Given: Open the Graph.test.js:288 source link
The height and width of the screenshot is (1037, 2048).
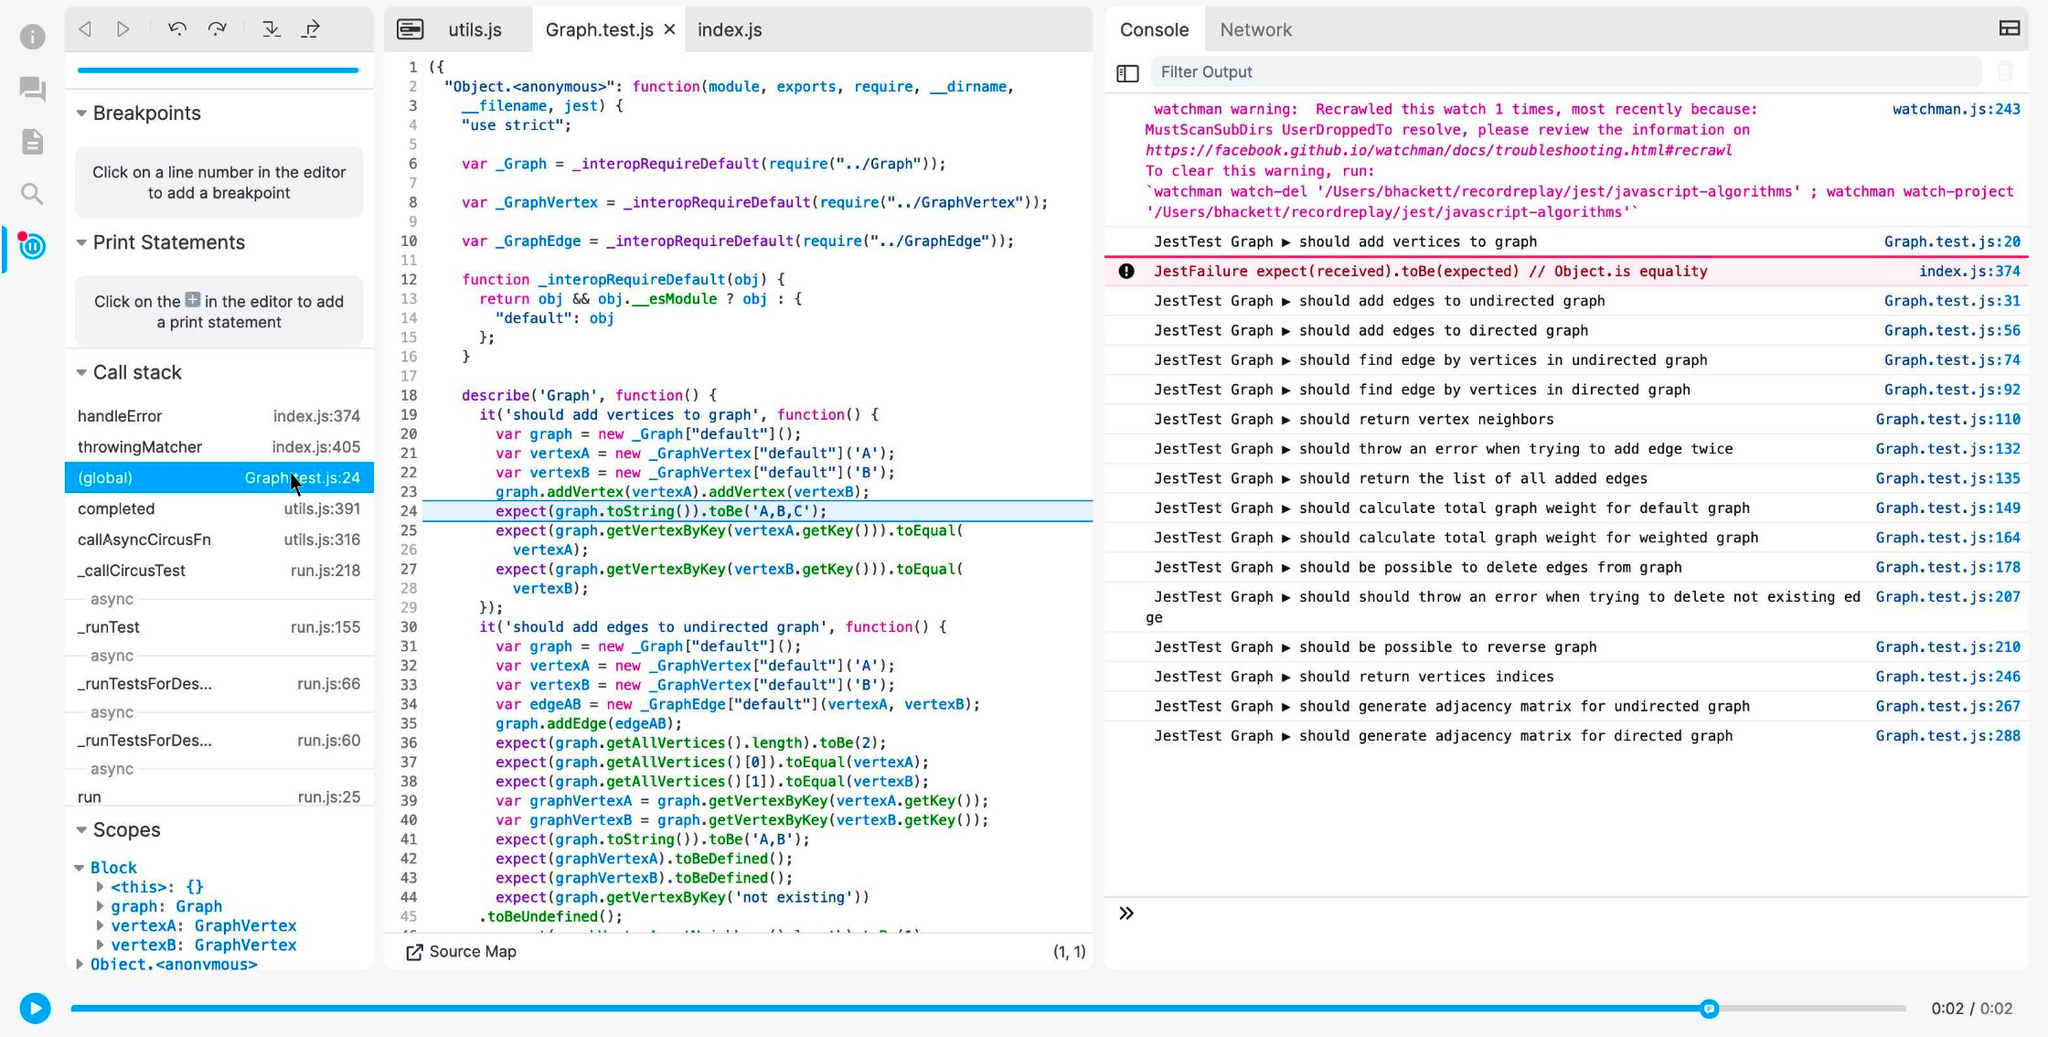Looking at the screenshot, I should [x=1947, y=736].
